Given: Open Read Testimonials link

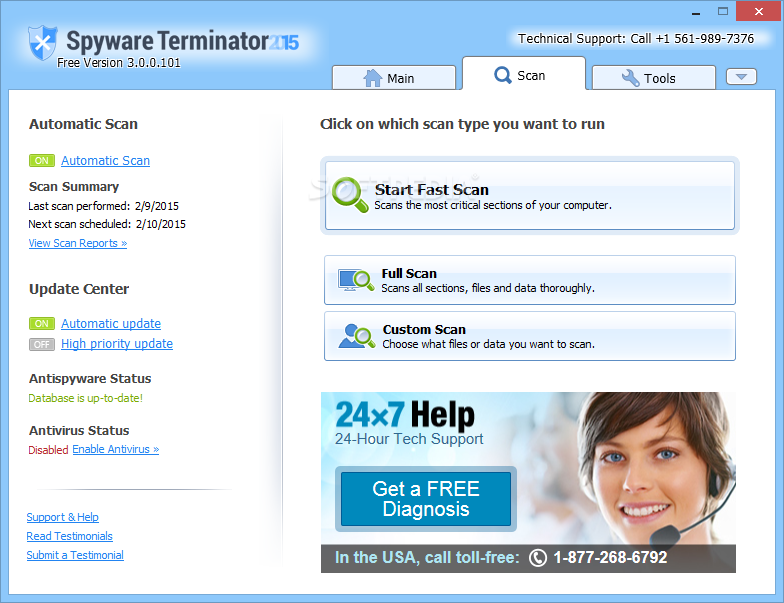Looking at the screenshot, I should [x=70, y=536].
